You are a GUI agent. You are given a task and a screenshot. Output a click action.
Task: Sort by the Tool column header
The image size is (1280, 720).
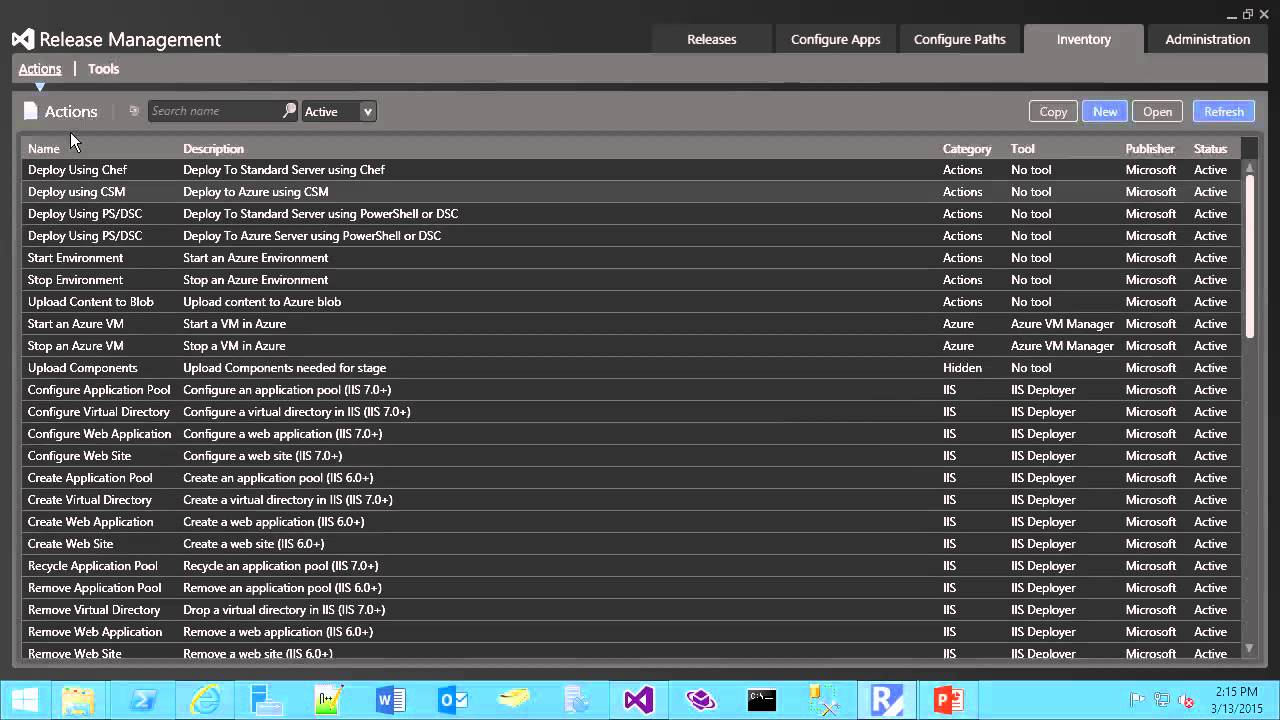coord(1023,148)
